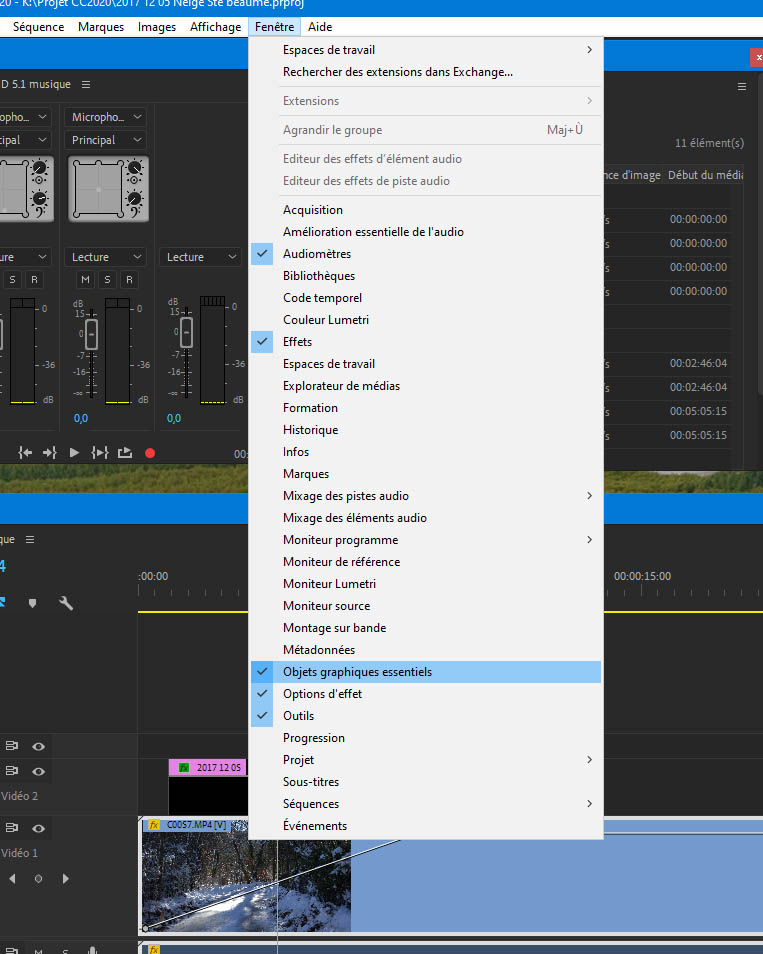Add a keyframe on the Vidéo 1 track

39,879
